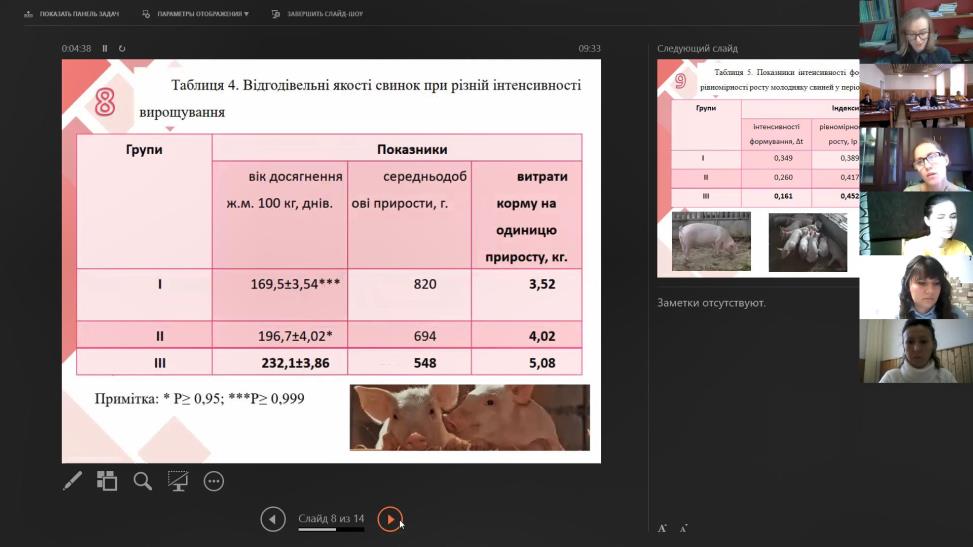Restart the presentation timer

(x=122, y=48)
